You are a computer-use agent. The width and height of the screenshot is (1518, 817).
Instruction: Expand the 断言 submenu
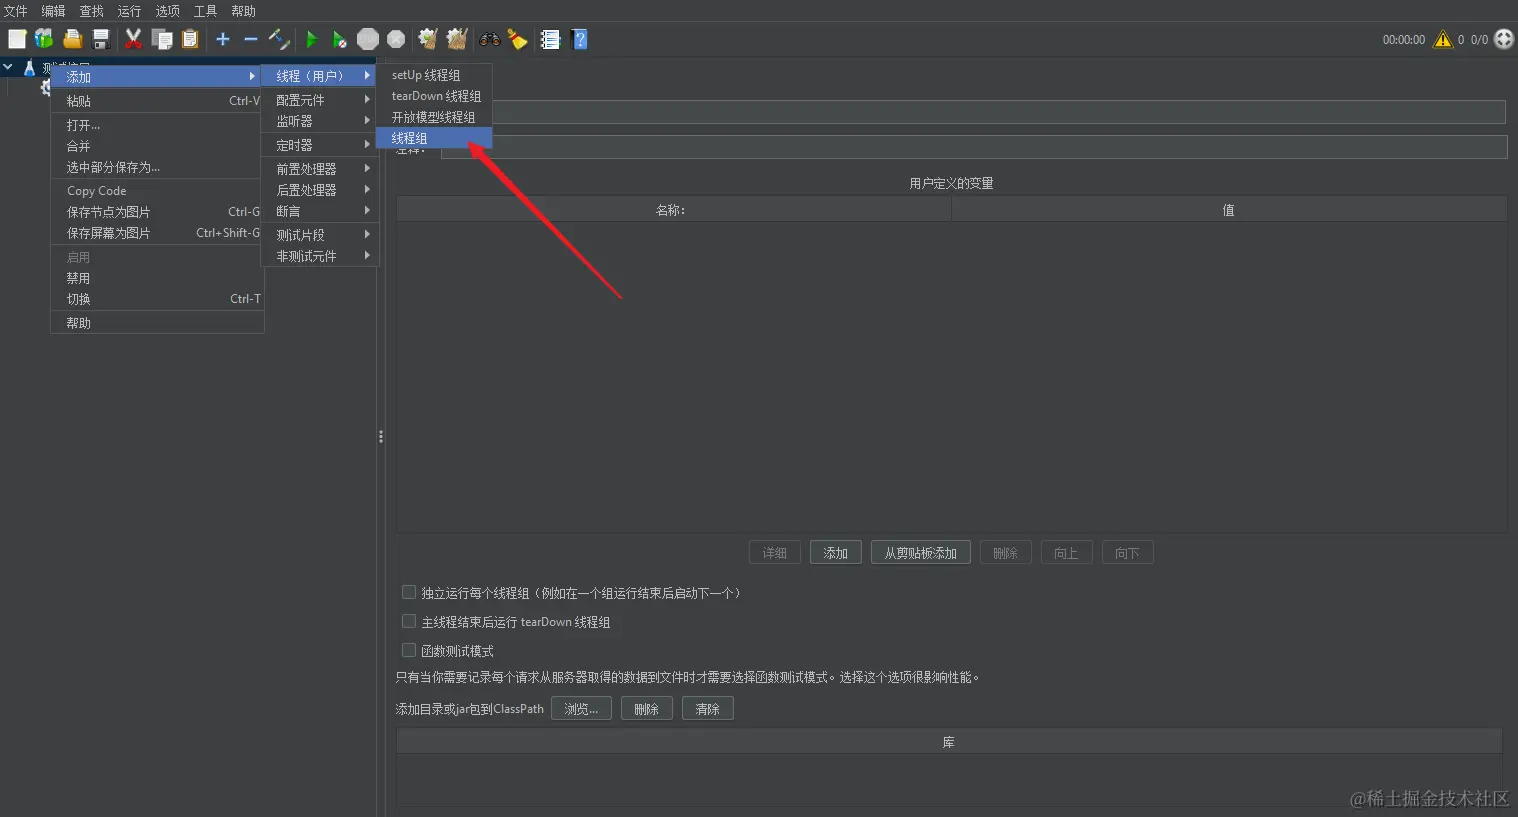(318, 211)
